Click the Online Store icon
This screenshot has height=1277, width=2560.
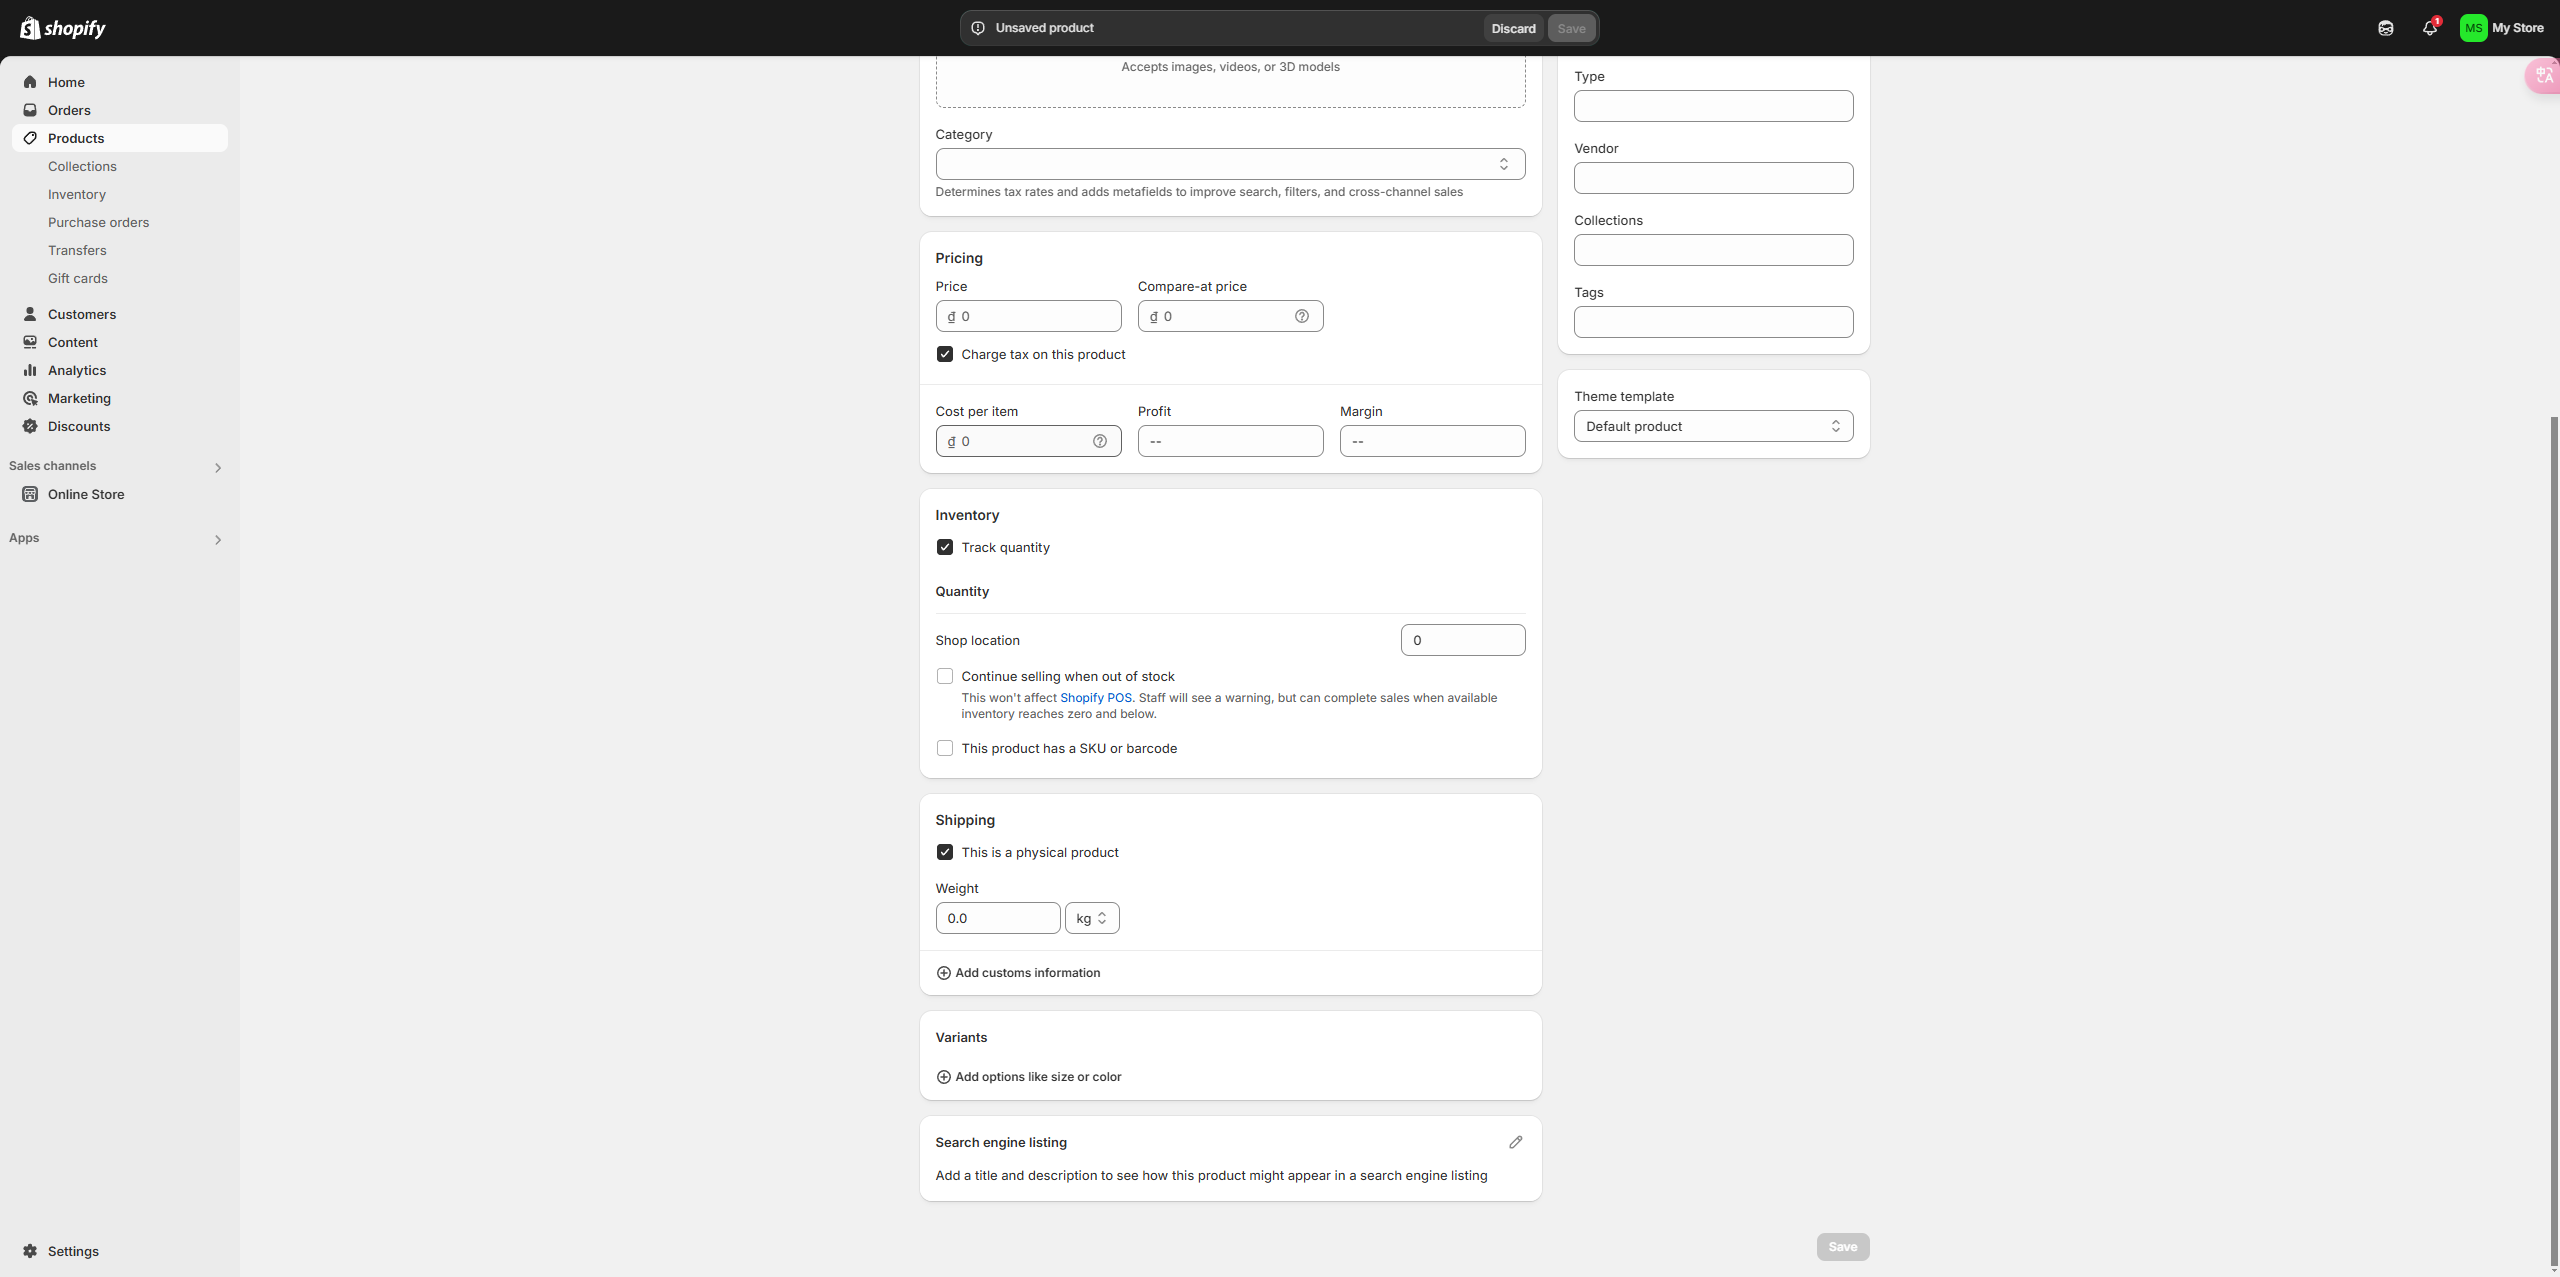(30, 494)
